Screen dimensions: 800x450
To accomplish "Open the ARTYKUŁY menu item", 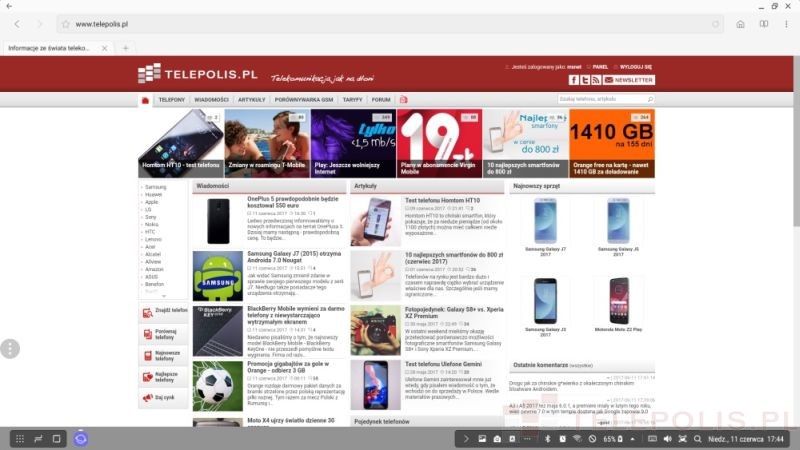I will click(252, 100).
